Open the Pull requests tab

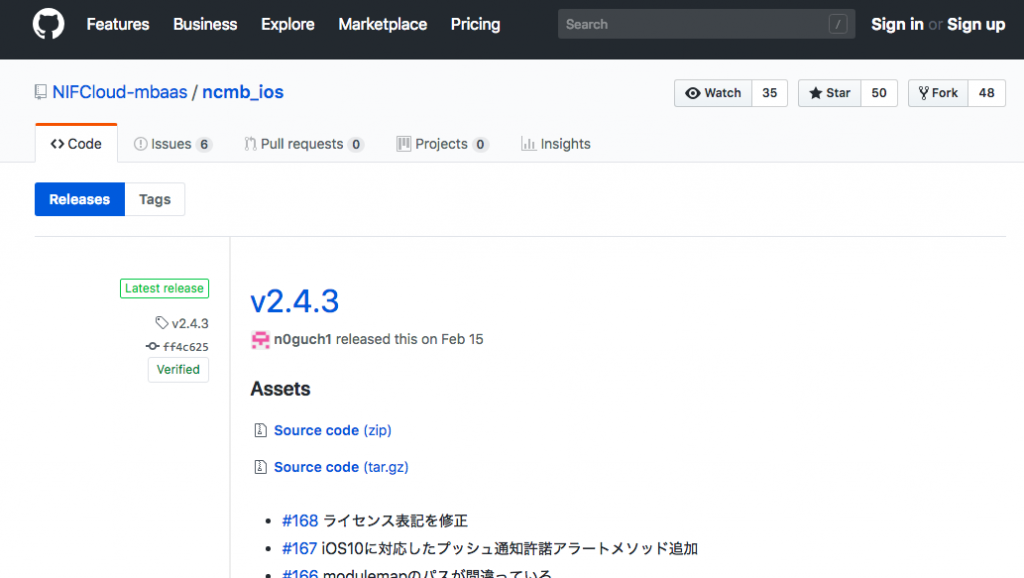[x=303, y=143]
